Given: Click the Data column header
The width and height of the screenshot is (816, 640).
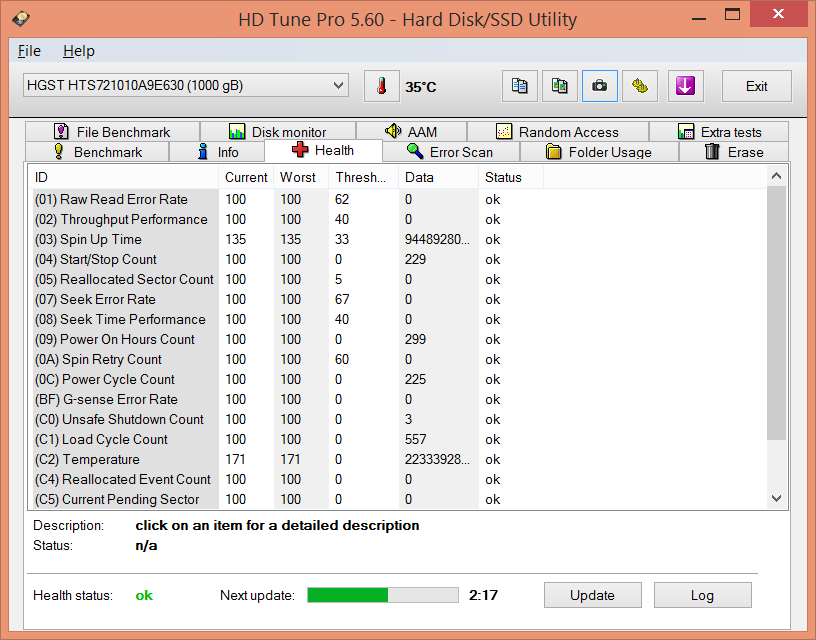Looking at the screenshot, I should (438, 177).
